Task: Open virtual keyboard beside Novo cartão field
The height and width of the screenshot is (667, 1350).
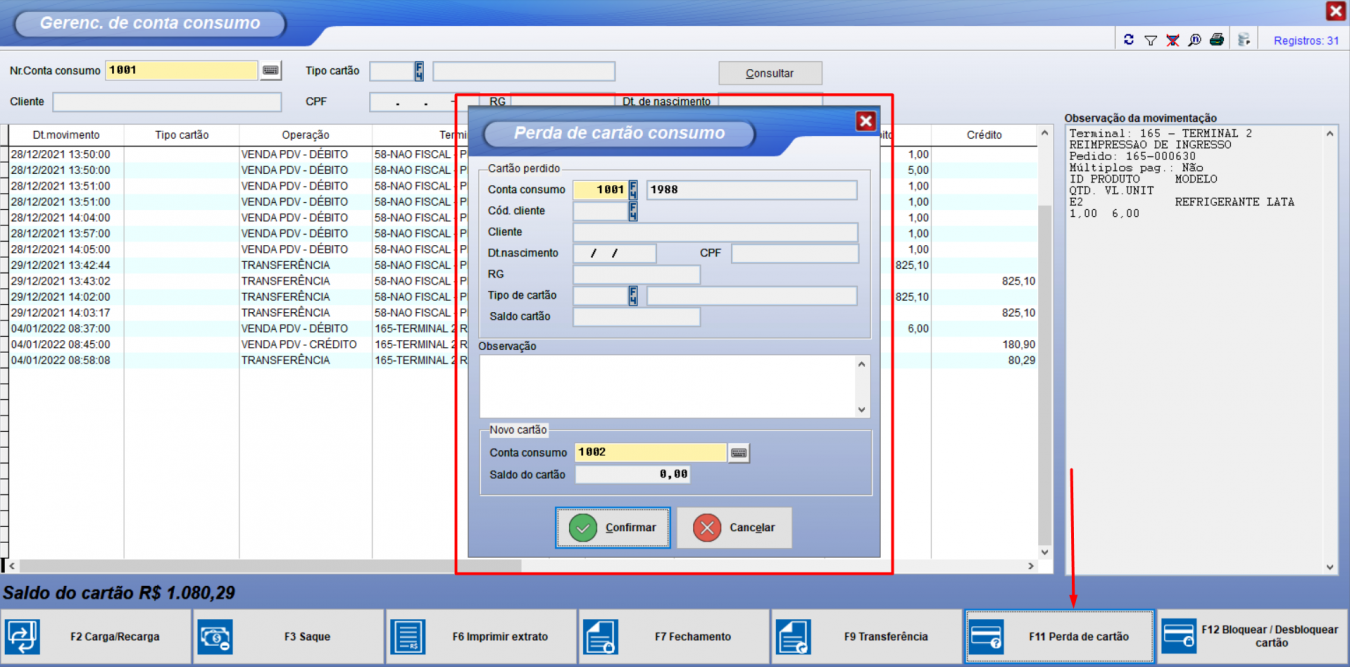Action: 739,453
